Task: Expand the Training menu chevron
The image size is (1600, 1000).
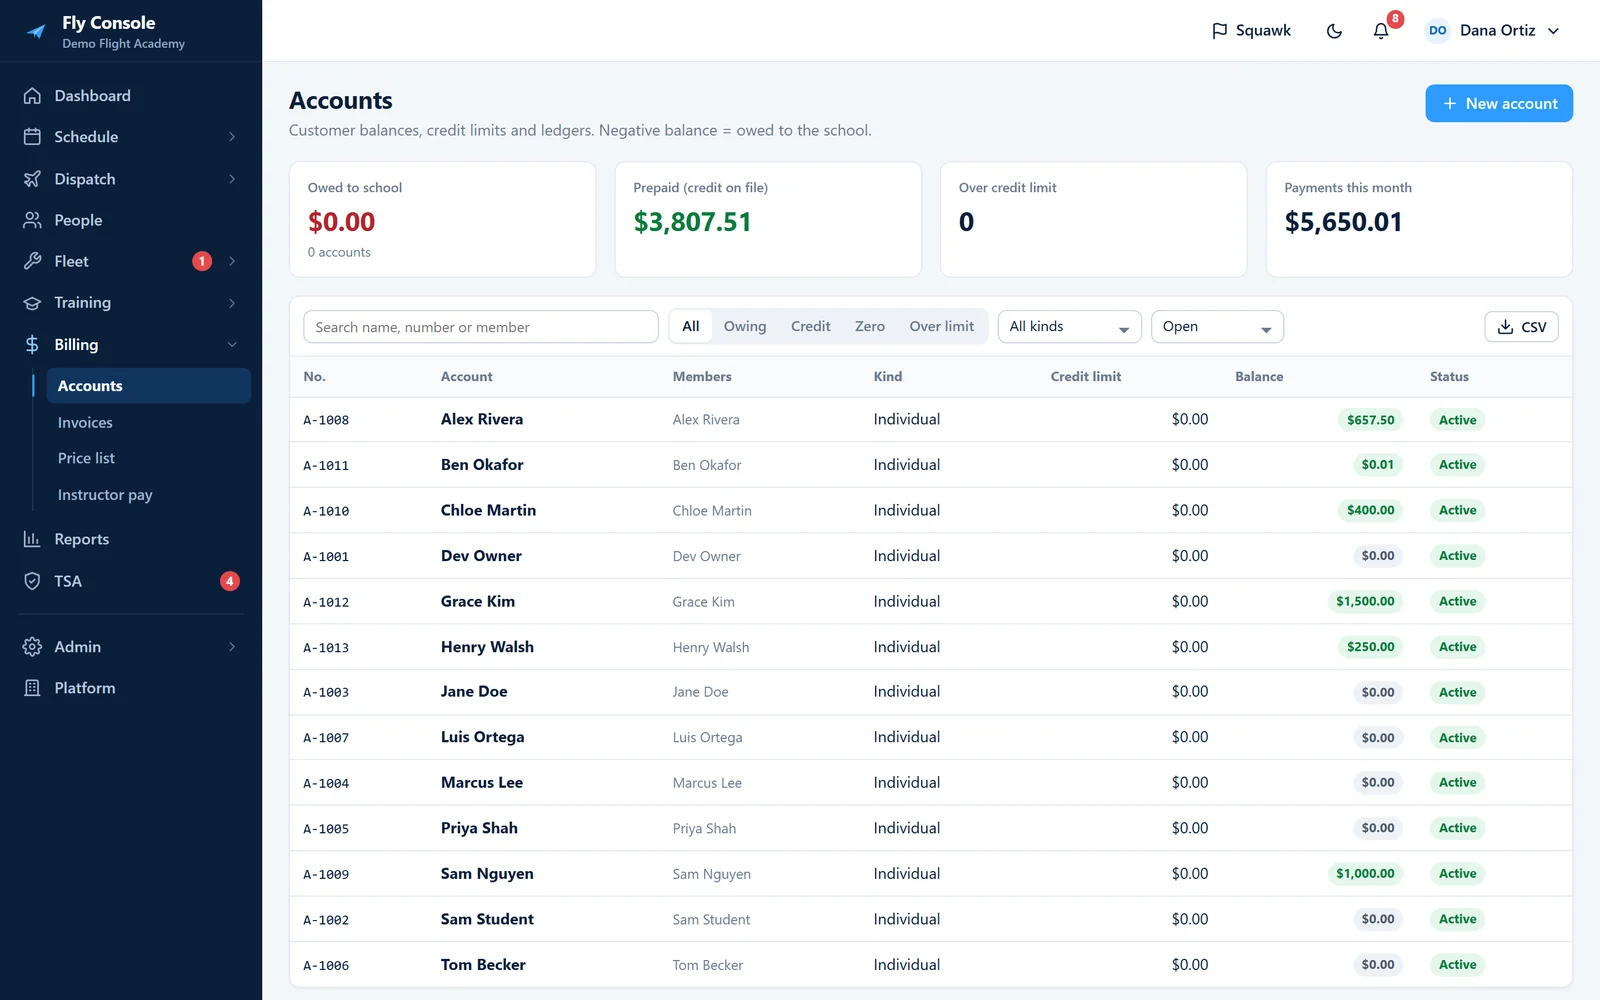Action: (232, 303)
